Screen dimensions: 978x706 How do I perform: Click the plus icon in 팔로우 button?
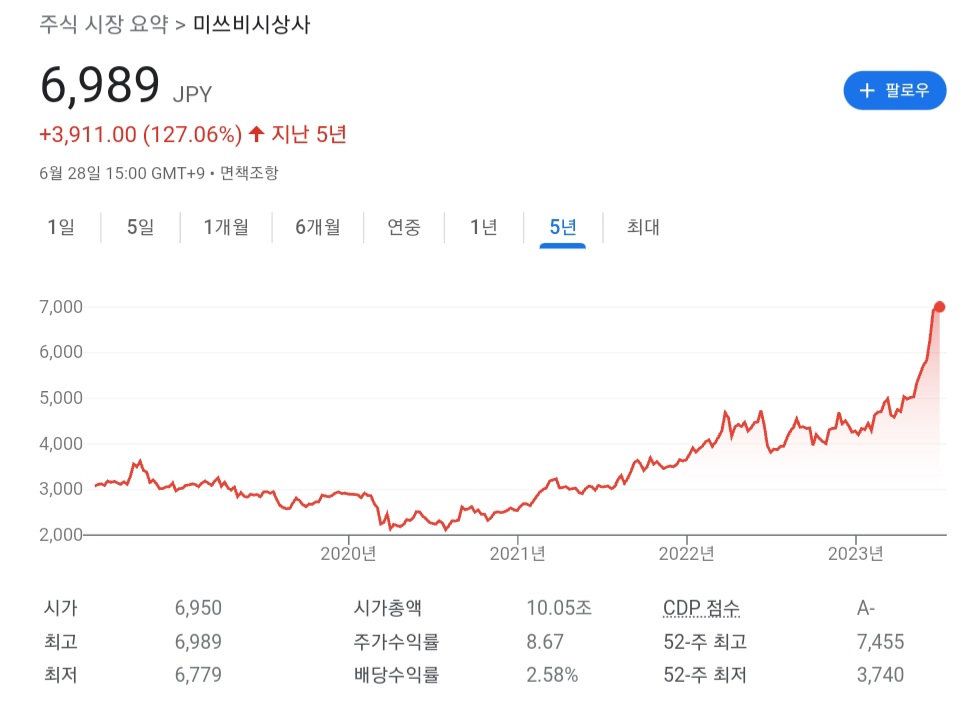(x=867, y=90)
